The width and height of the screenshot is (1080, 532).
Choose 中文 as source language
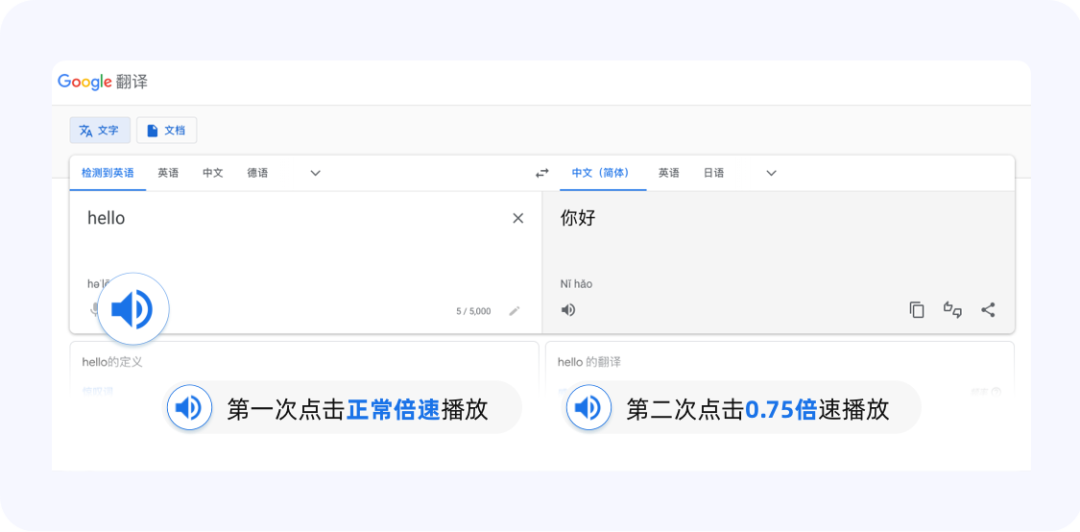(x=213, y=173)
